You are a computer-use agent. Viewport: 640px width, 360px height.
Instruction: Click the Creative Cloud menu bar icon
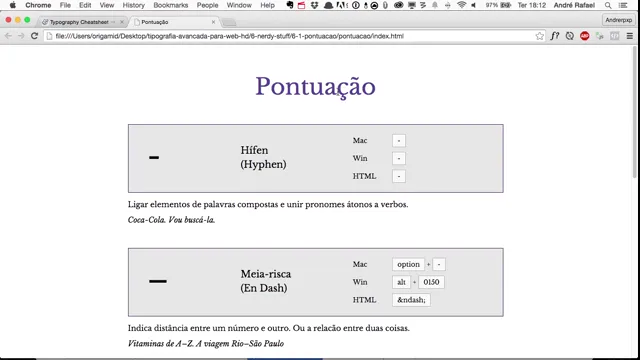(398, 5)
